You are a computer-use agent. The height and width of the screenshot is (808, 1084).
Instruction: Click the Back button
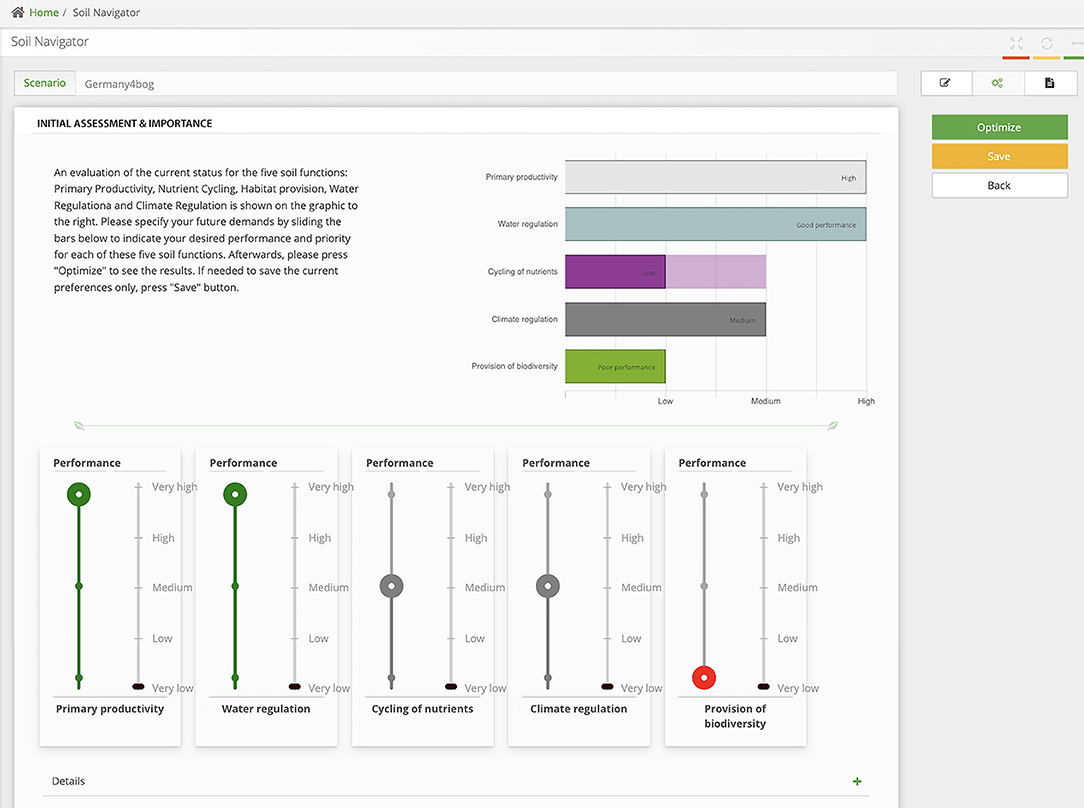click(999, 185)
